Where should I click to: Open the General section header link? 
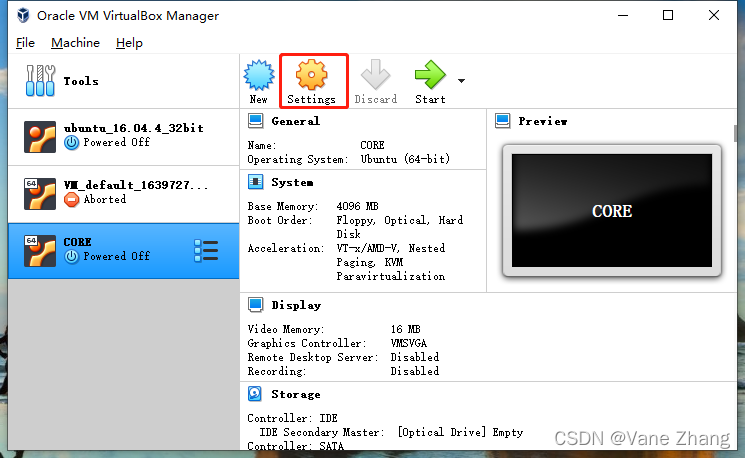click(296, 122)
